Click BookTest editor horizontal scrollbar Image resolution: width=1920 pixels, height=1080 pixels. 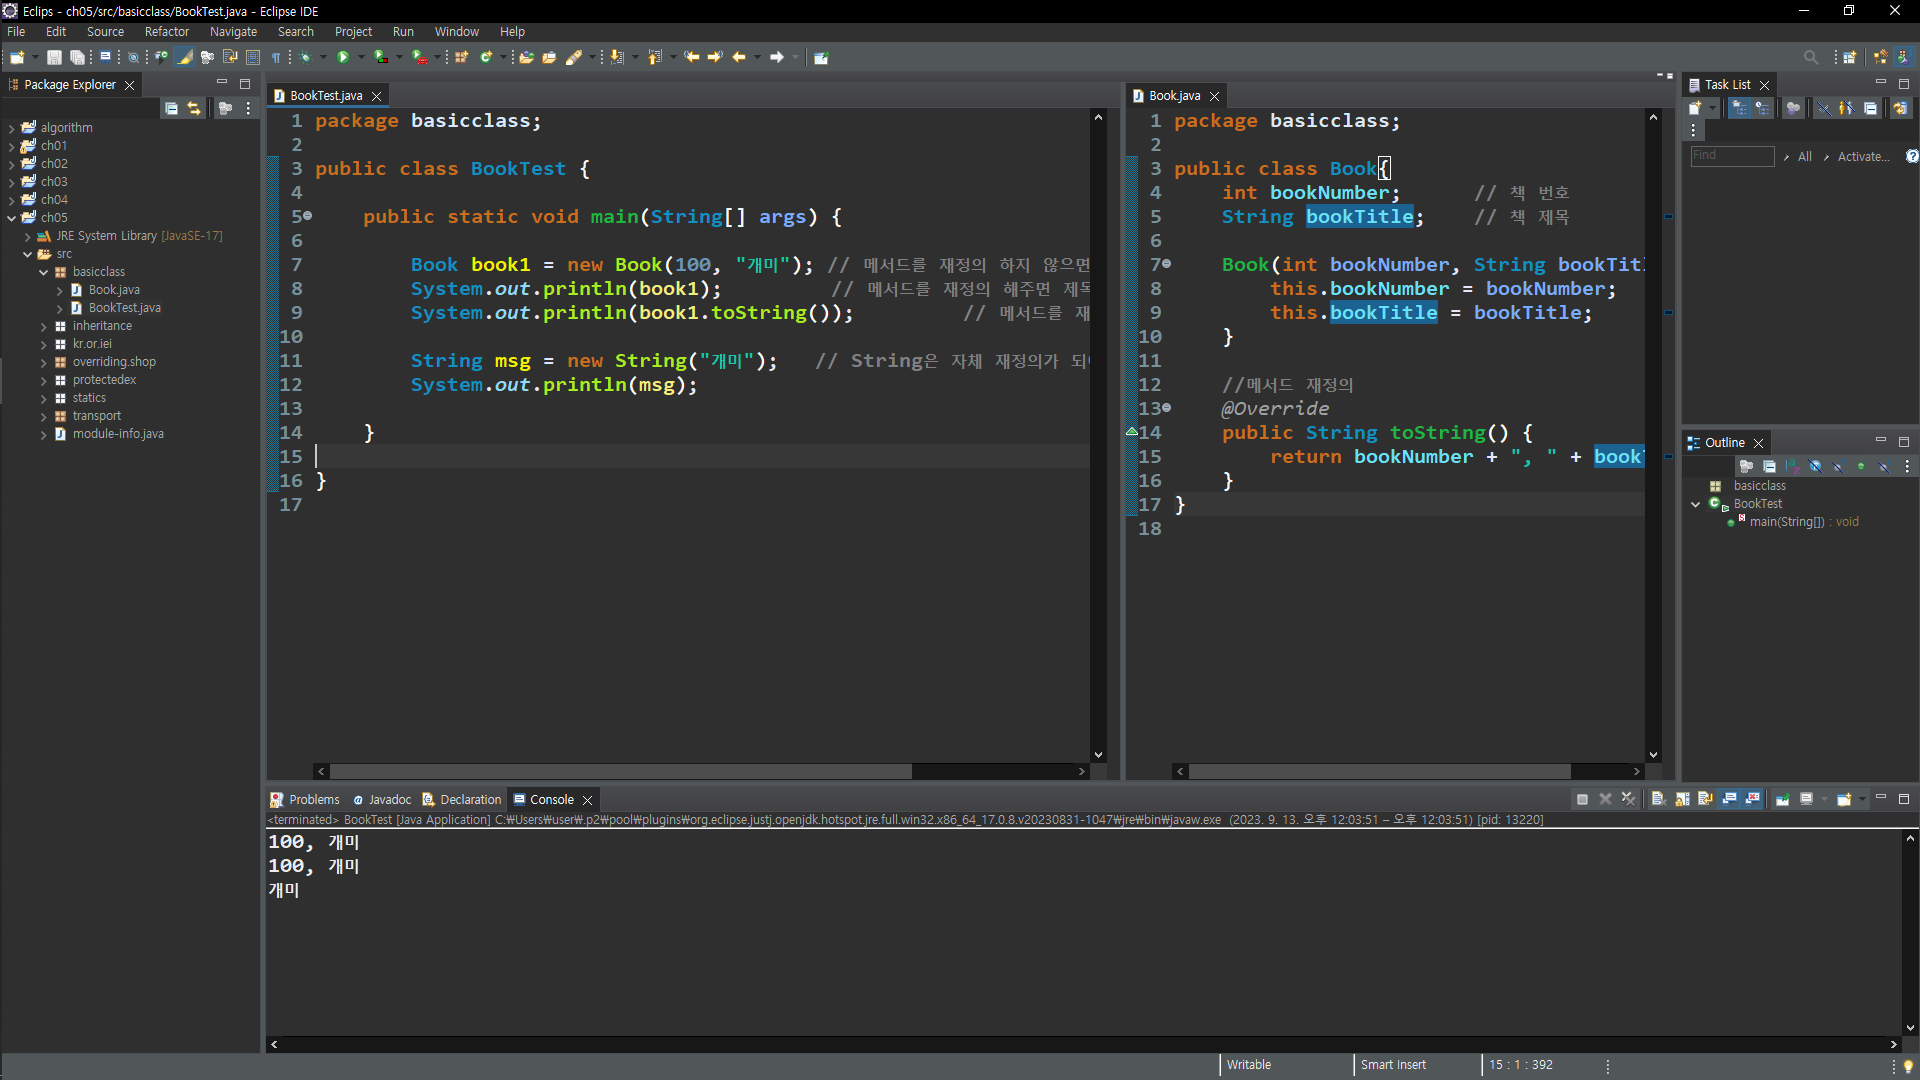pyautogui.click(x=620, y=771)
